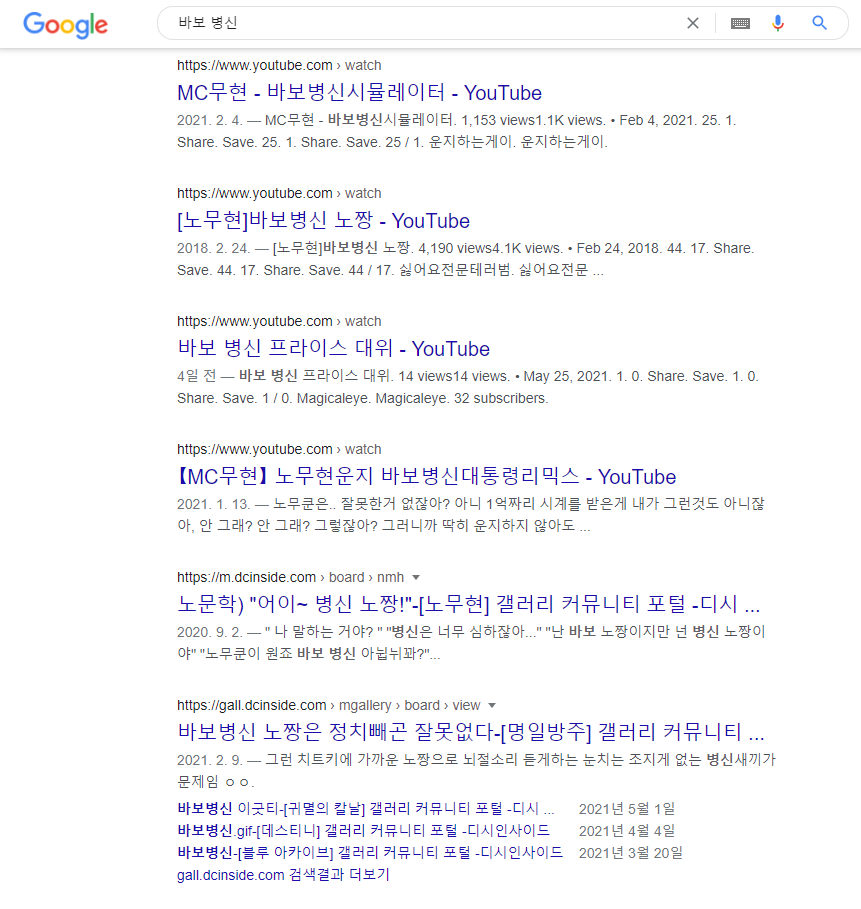Click the youtube.com URL above [노무현]바보병신 노짱 result
This screenshot has width=861, height=909.
coord(279,194)
